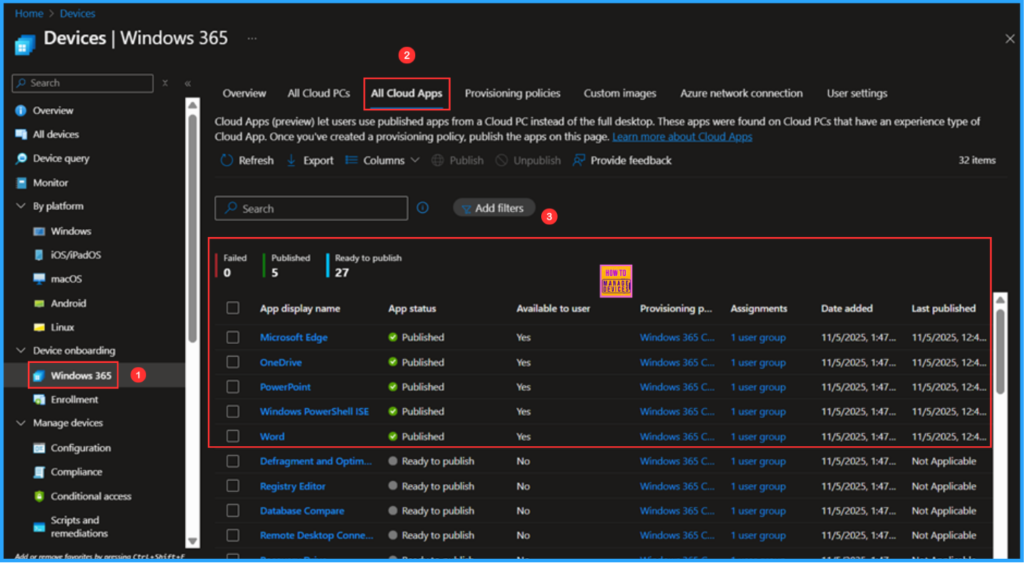Switch to the All Cloud PCs tab
Screen dimensions: 1024x563
click(x=319, y=93)
